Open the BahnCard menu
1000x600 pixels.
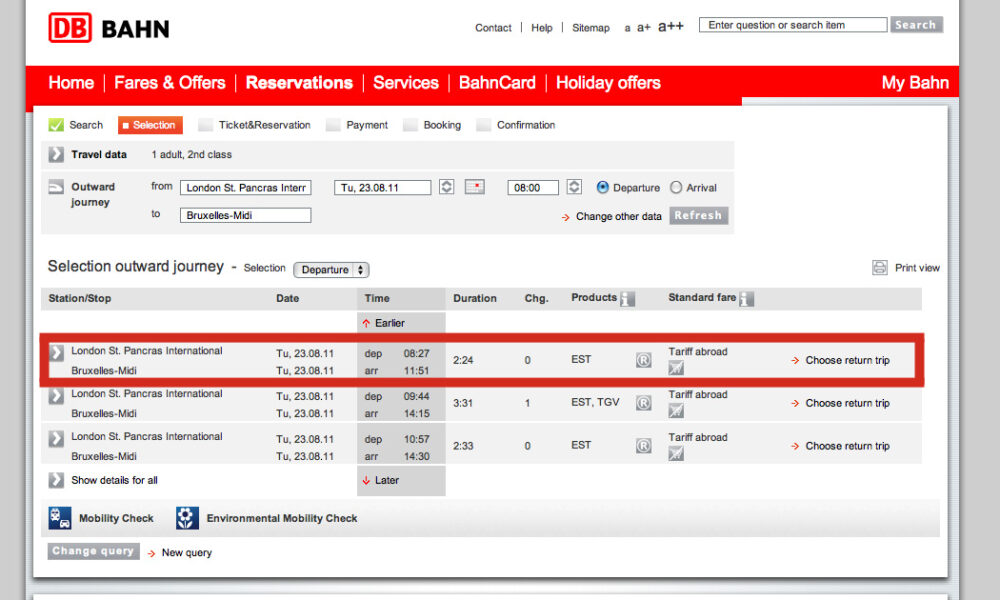[x=497, y=83]
